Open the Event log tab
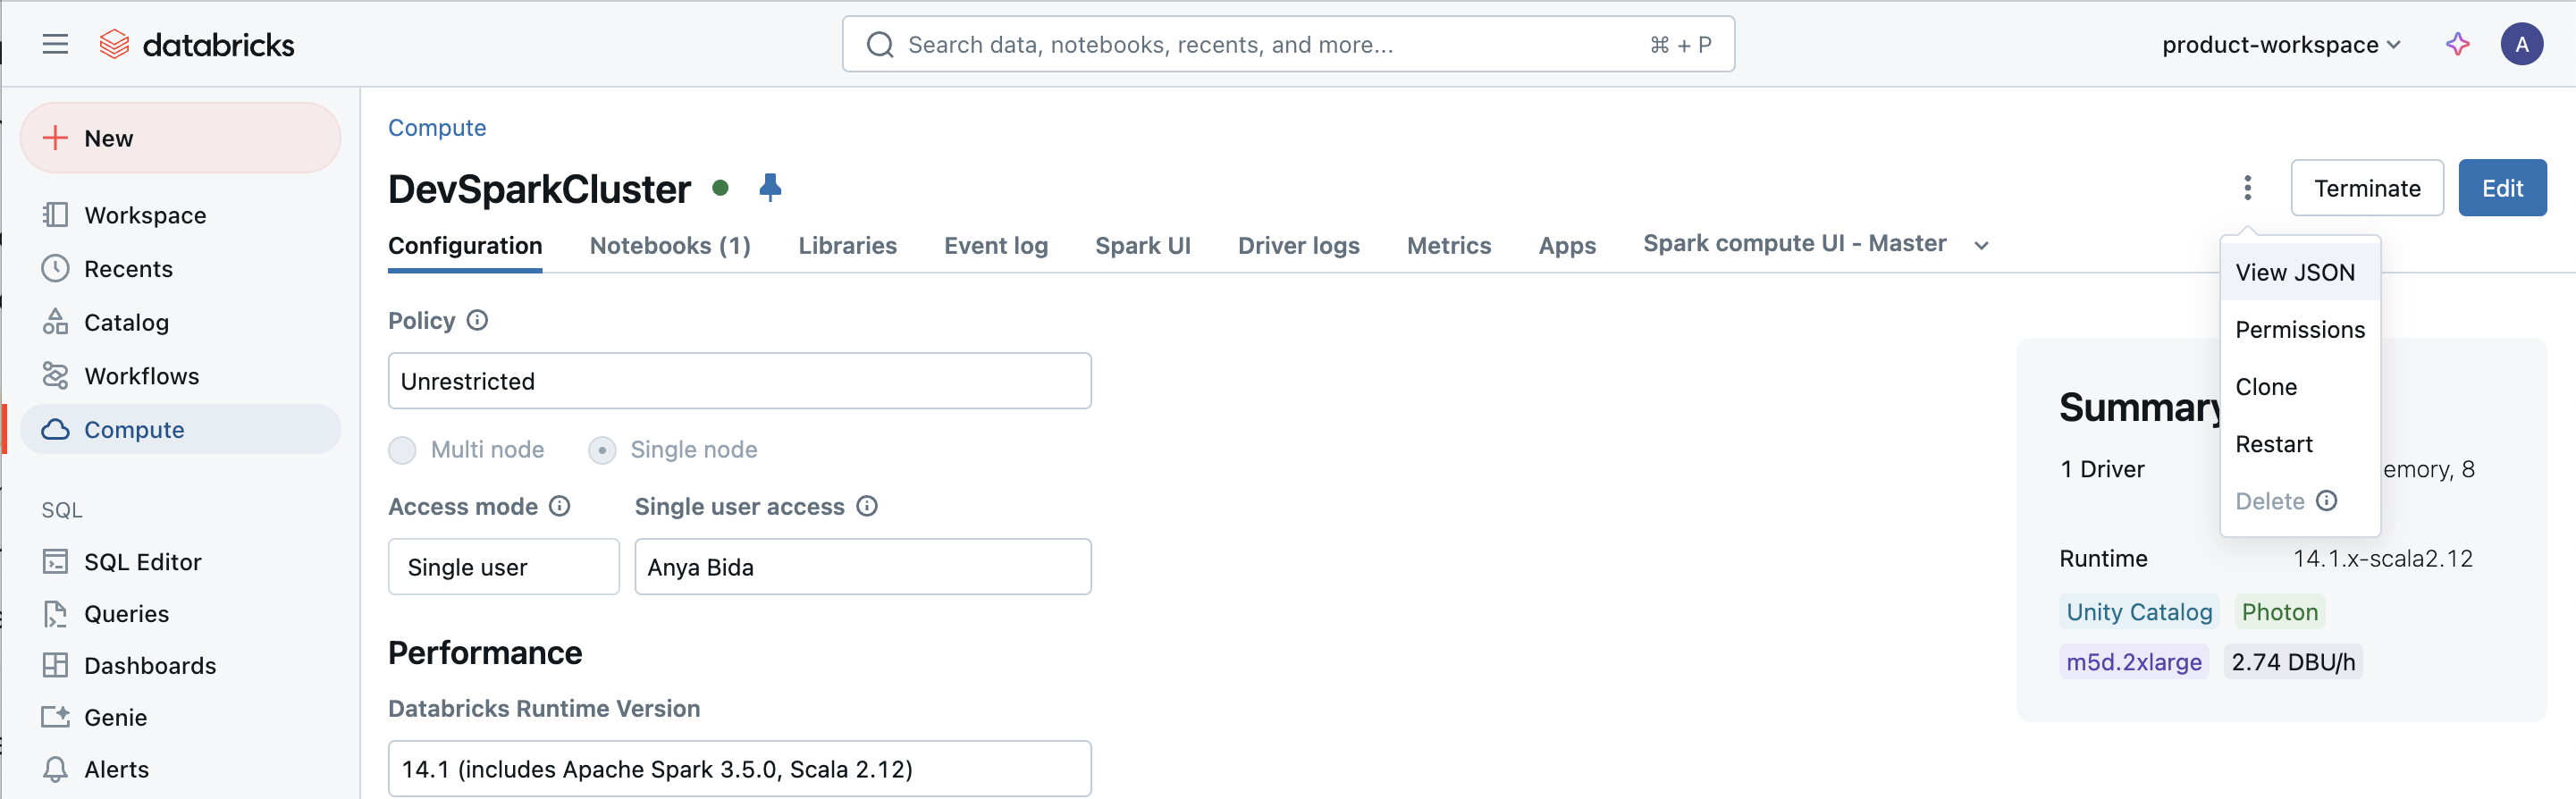Viewport: 2576px width, 799px height. 995,245
